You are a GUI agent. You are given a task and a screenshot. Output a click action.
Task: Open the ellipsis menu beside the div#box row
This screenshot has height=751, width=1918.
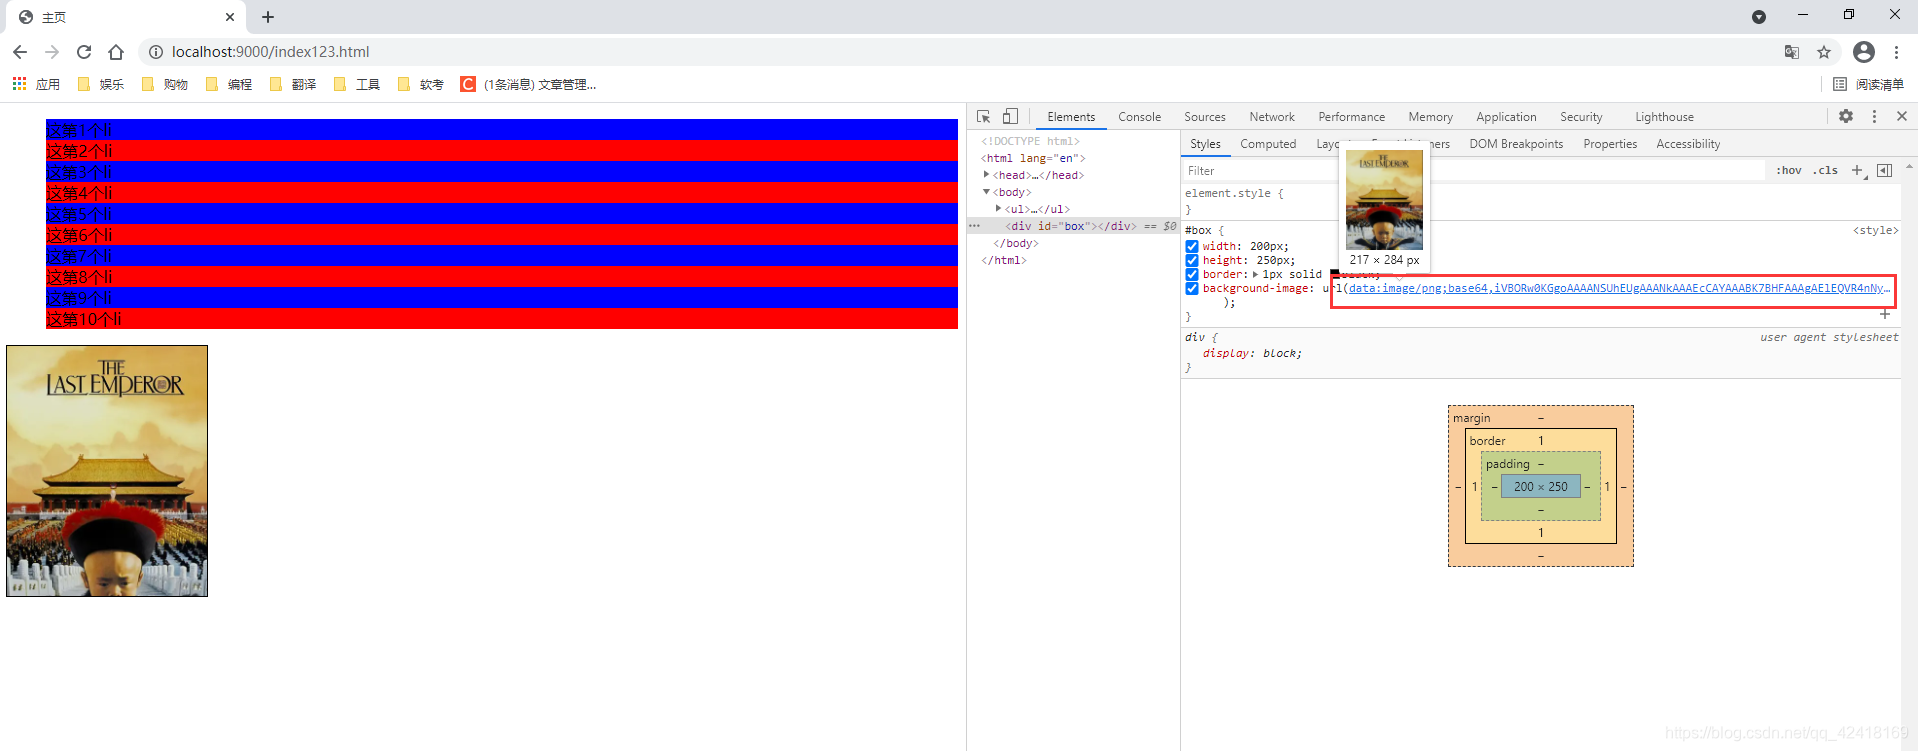[x=974, y=226]
